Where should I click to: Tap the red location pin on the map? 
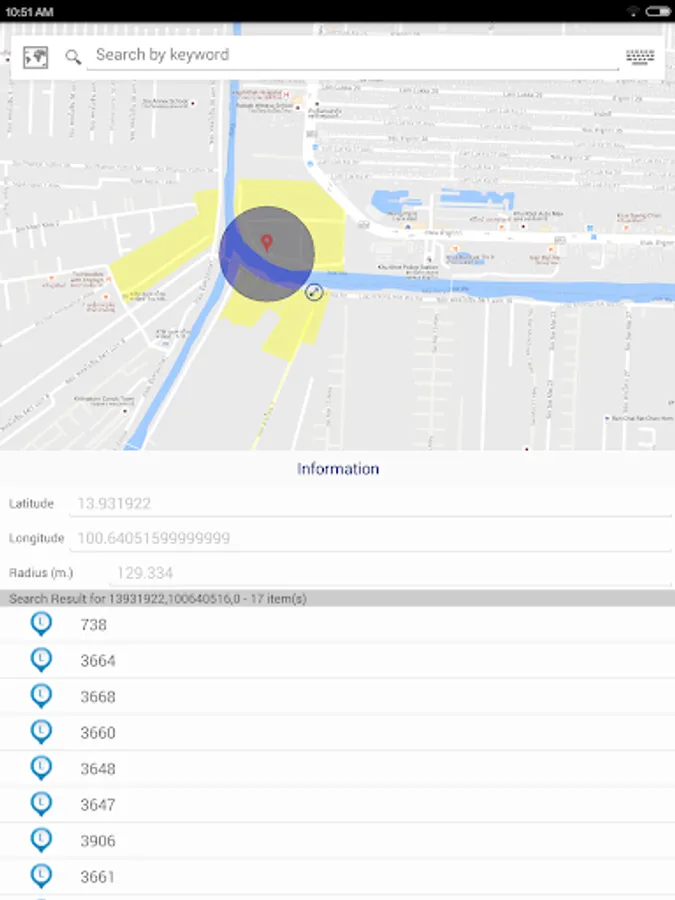coord(266,243)
